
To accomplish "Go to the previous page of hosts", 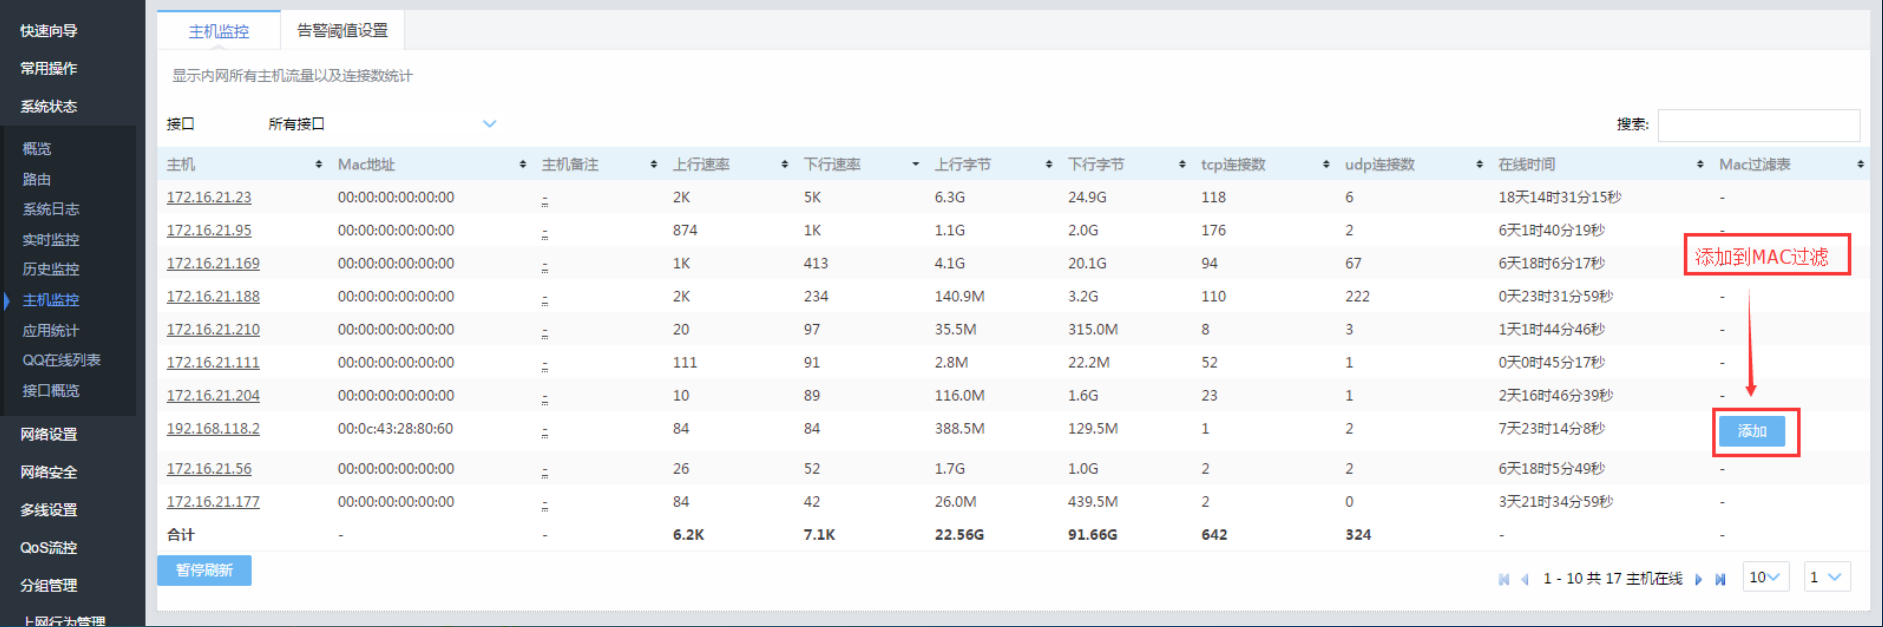I will 1525,579.
